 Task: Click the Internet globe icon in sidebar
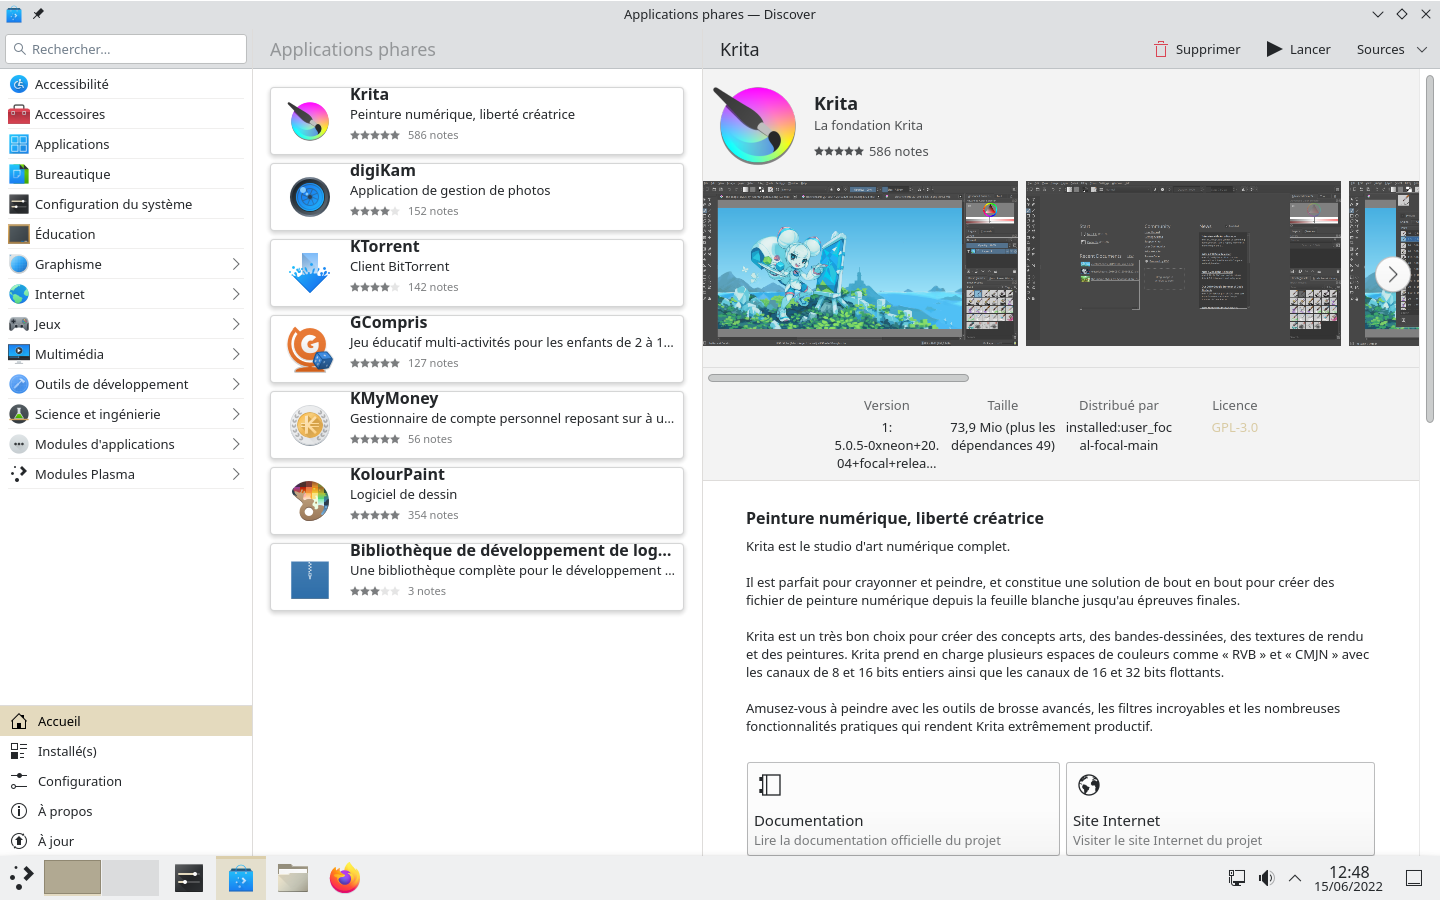18,294
